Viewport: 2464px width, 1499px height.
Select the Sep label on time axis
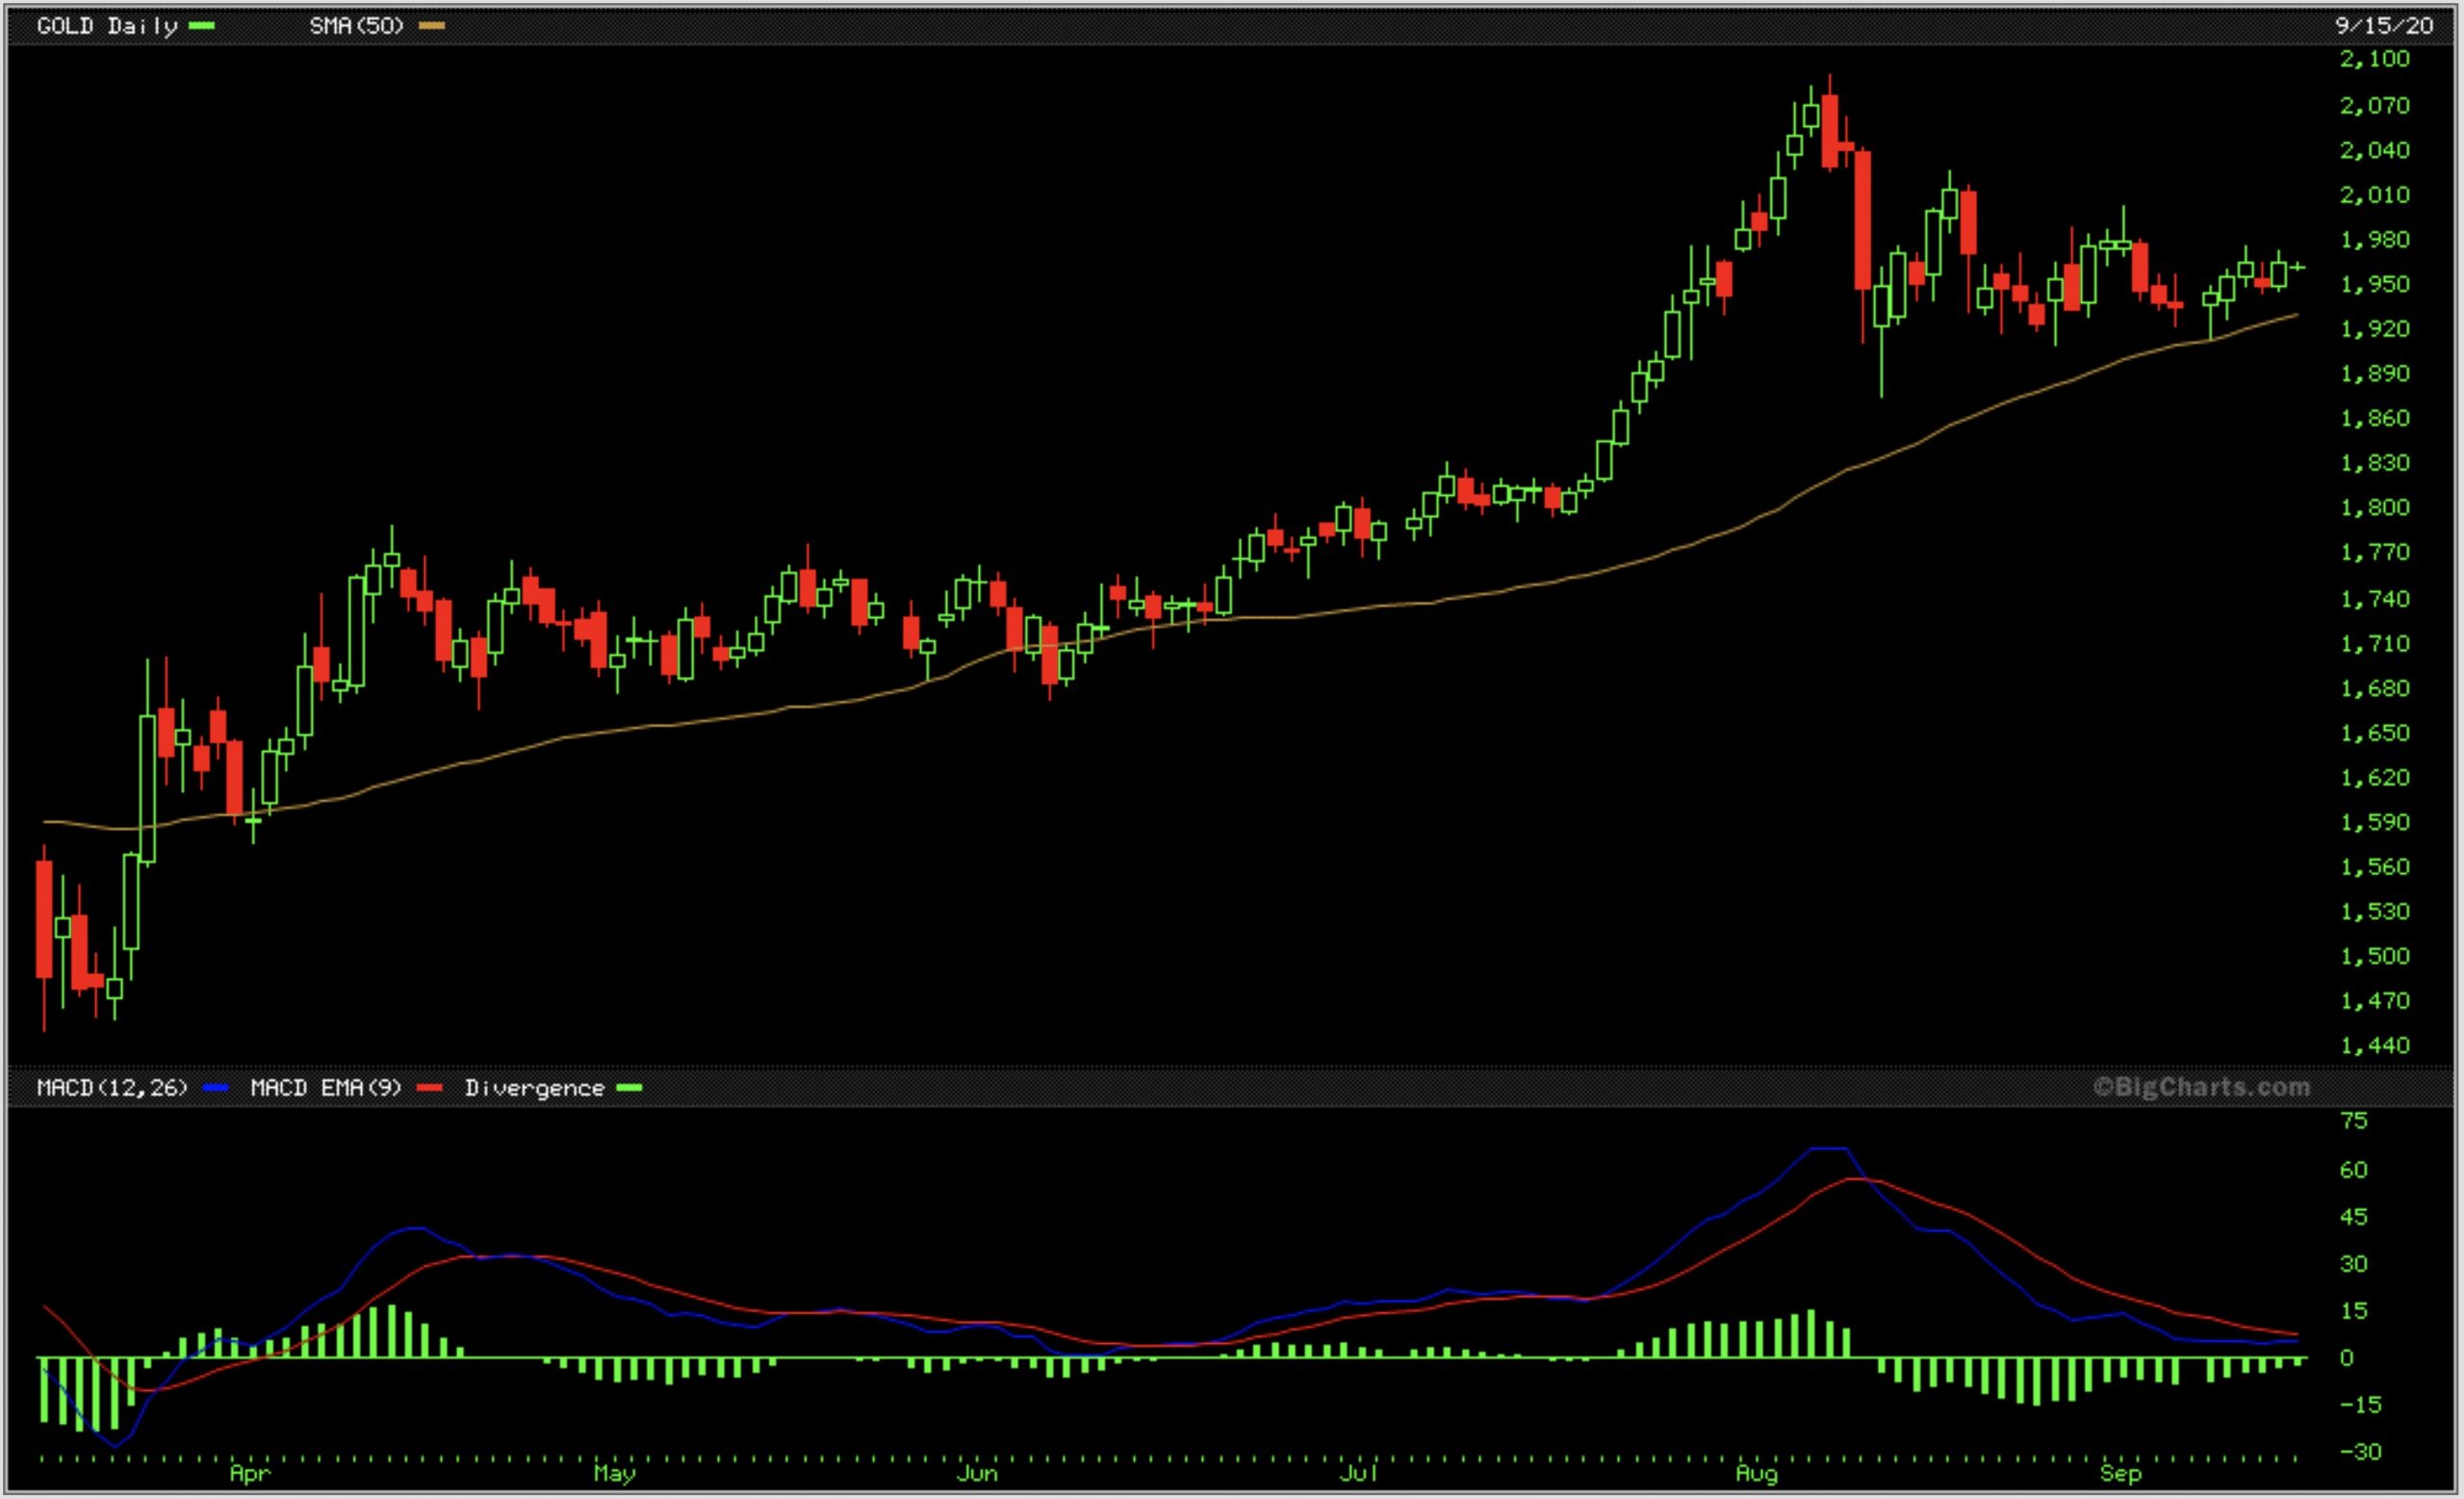(2120, 1474)
